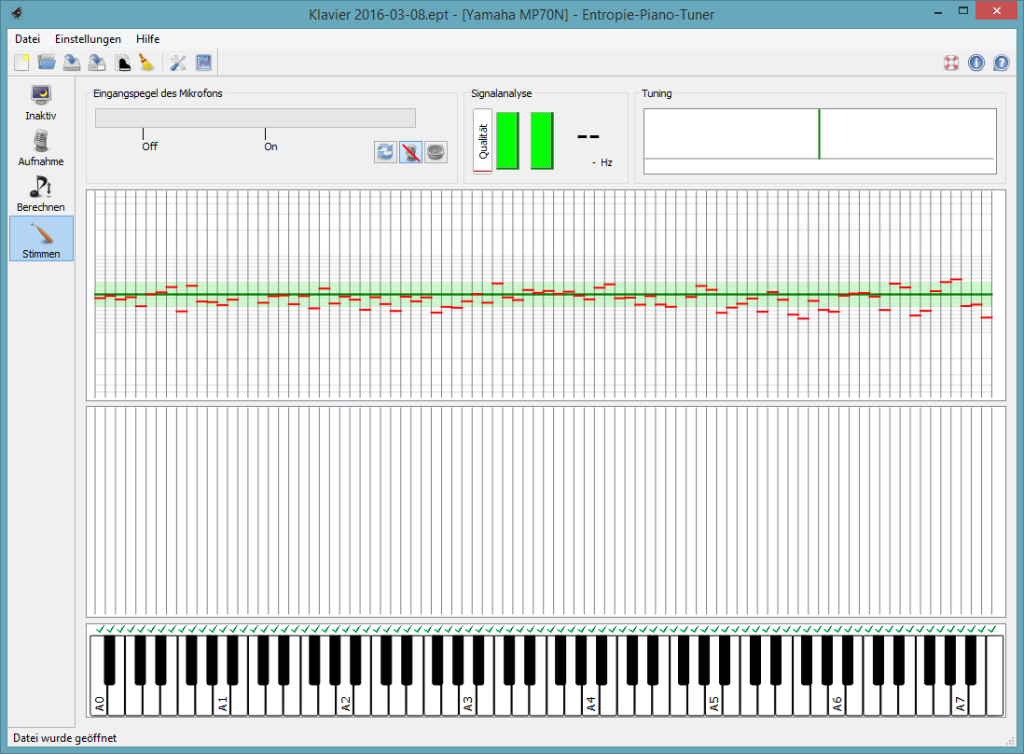Expand the Hilfe menu

pyautogui.click(x=148, y=39)
